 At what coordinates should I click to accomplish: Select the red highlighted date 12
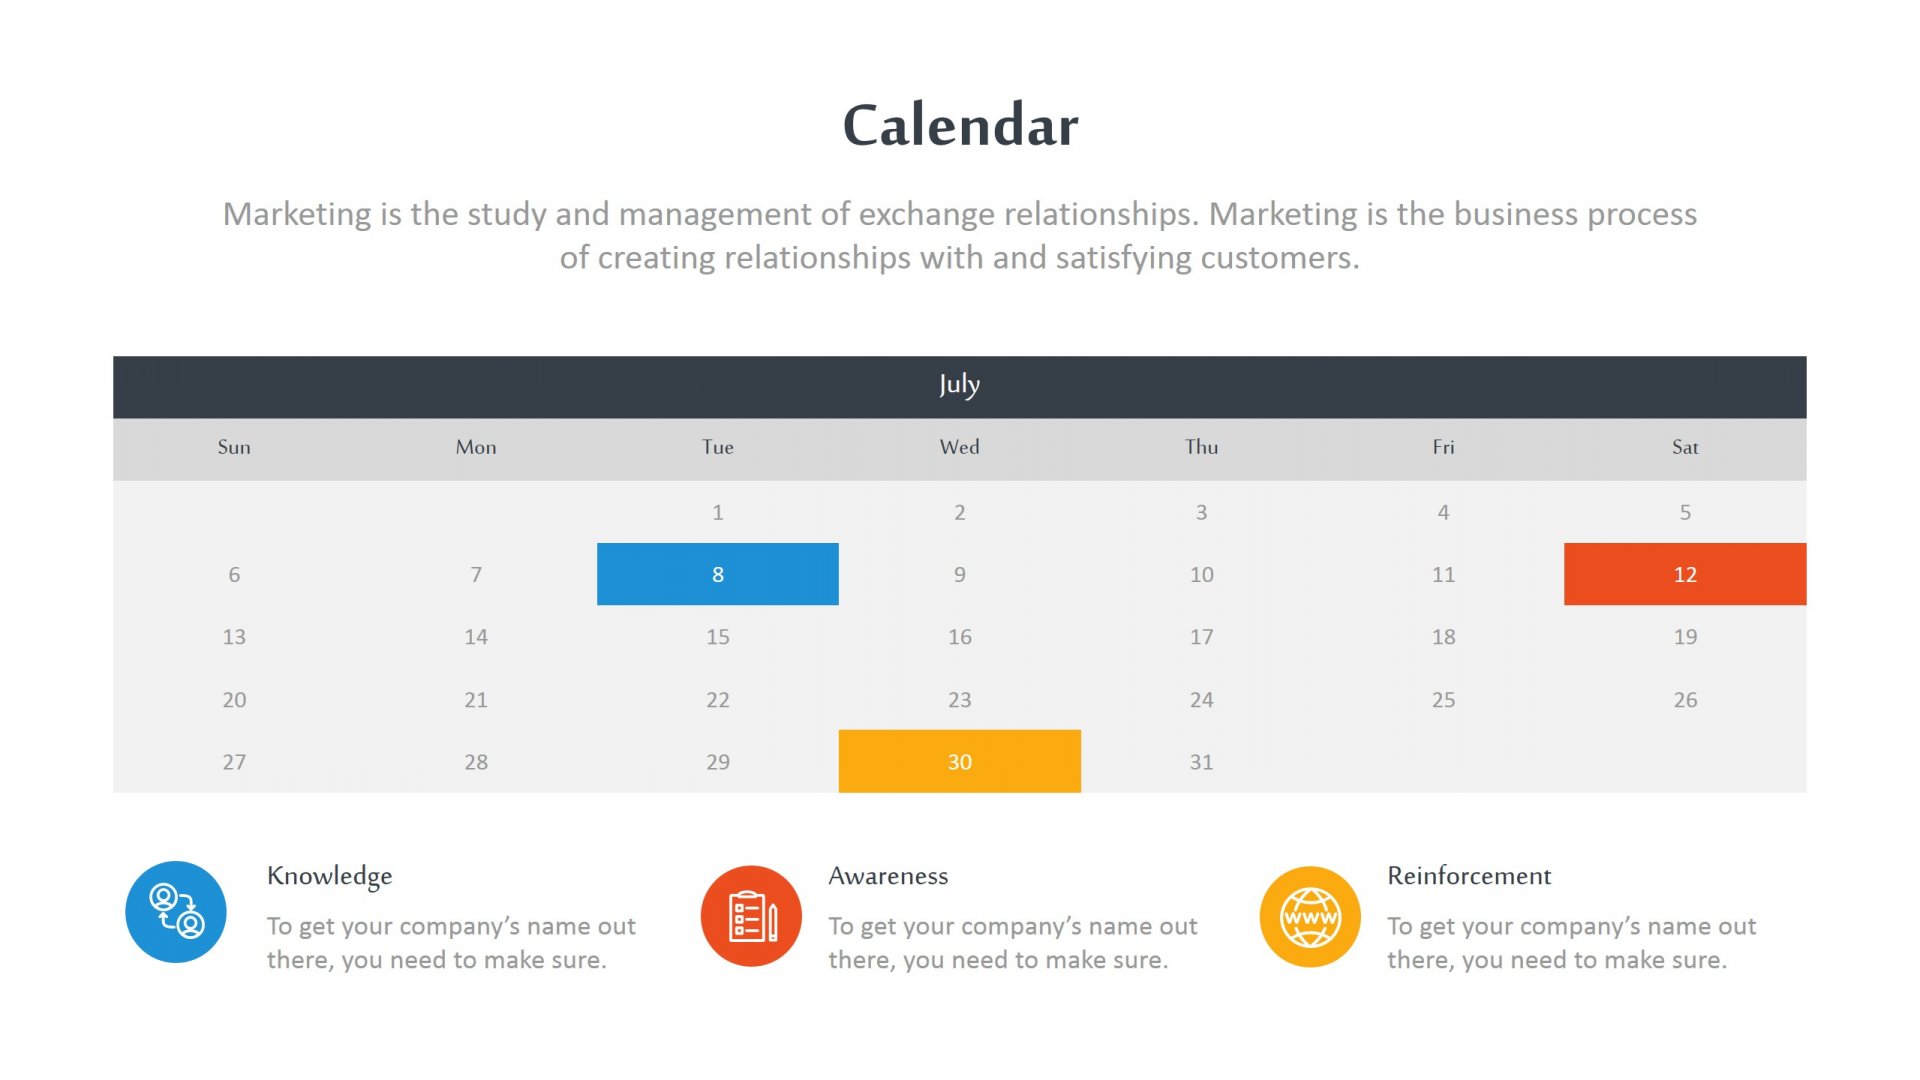[x=1684, y=574]
